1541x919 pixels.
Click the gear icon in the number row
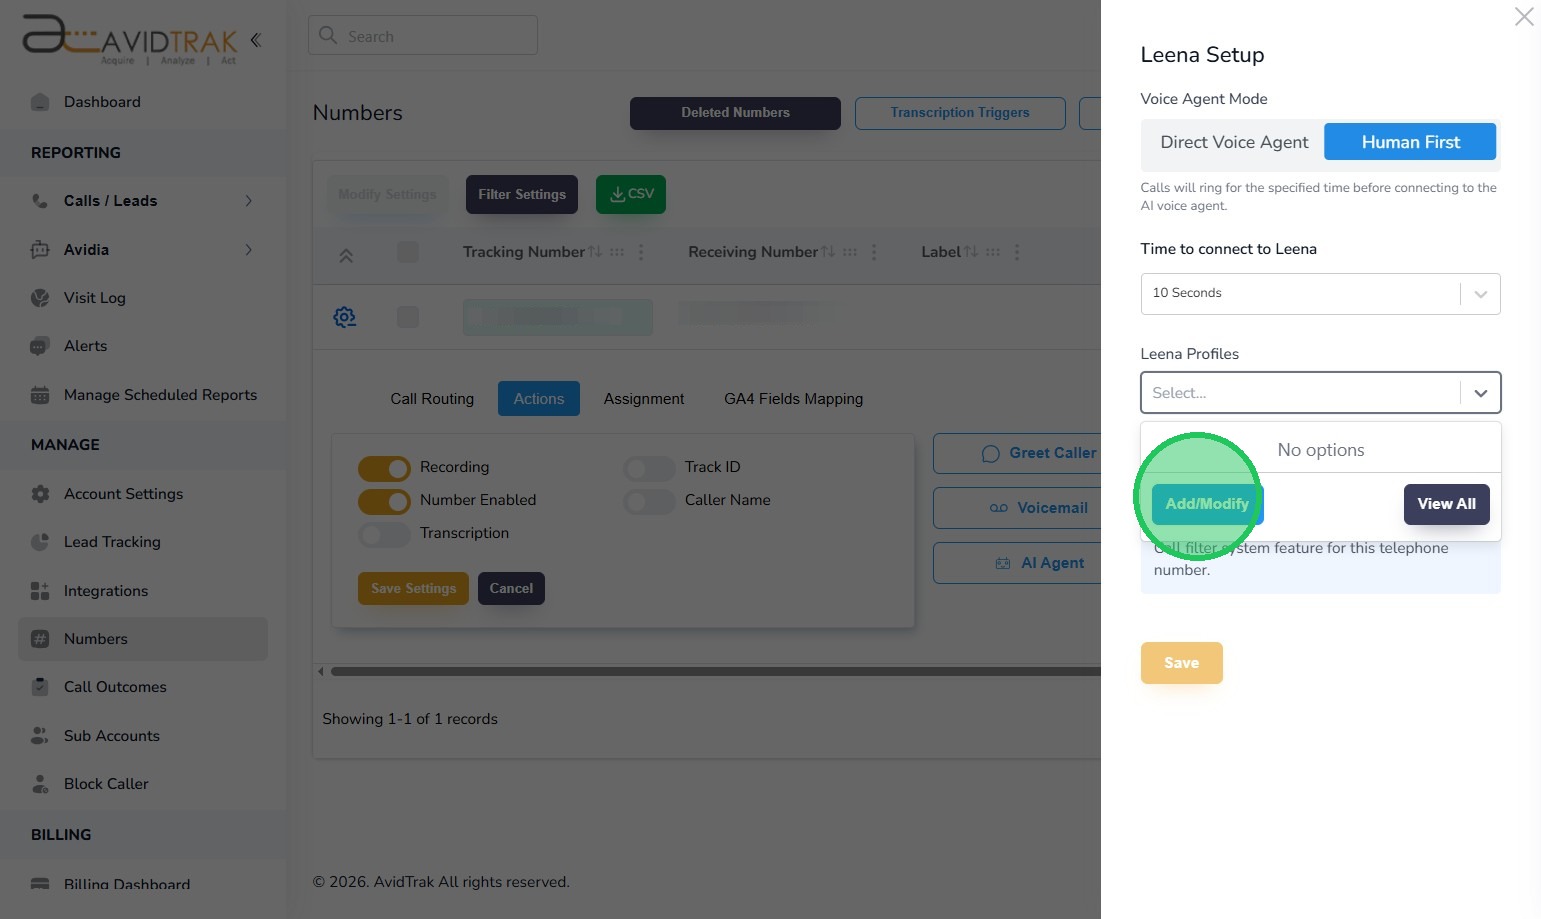click(x=345, y=317)
